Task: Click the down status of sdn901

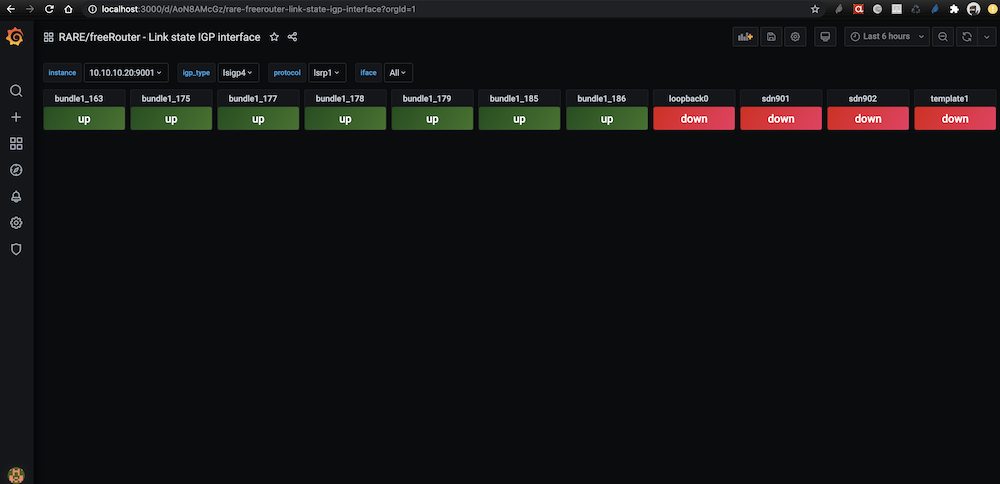Action: coord(781,119)
